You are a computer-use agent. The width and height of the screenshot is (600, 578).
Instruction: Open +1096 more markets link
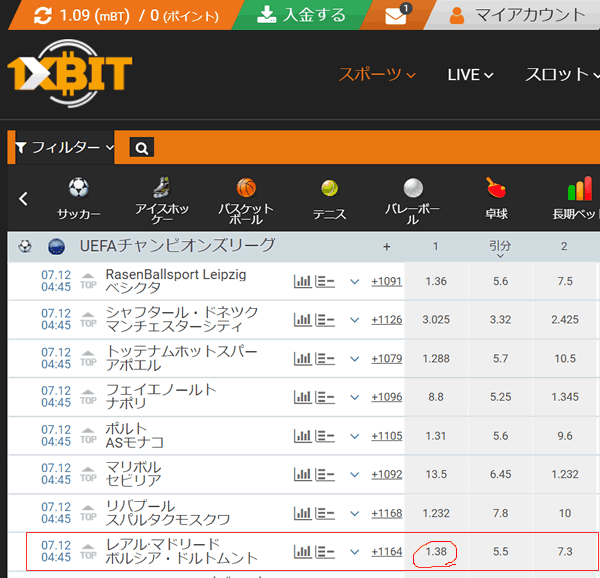pos(386,397)
